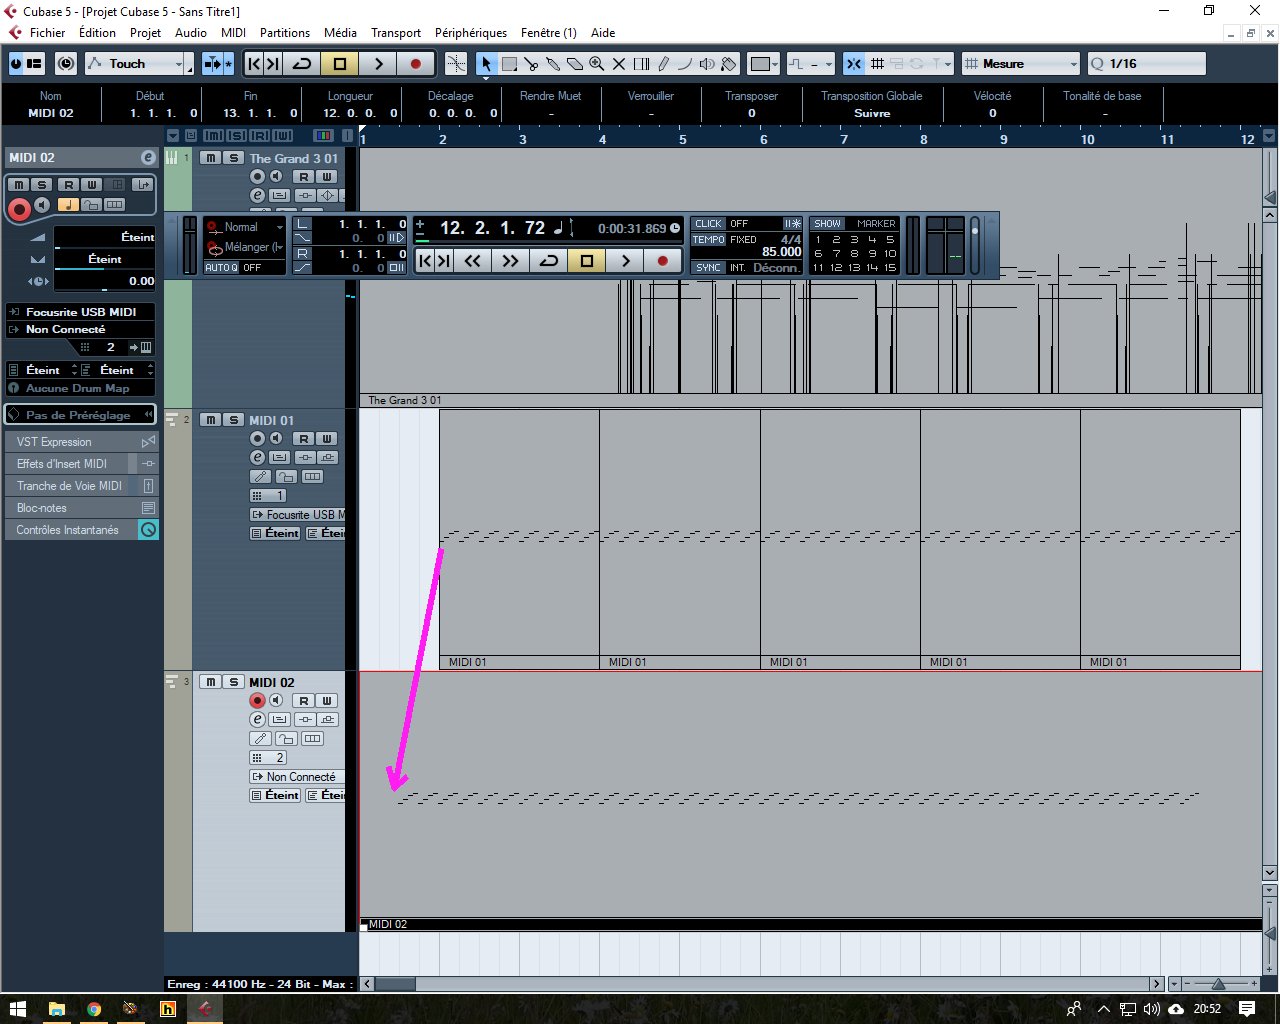Open the Projet menu

pyautogui.click(x=145, y=33)
